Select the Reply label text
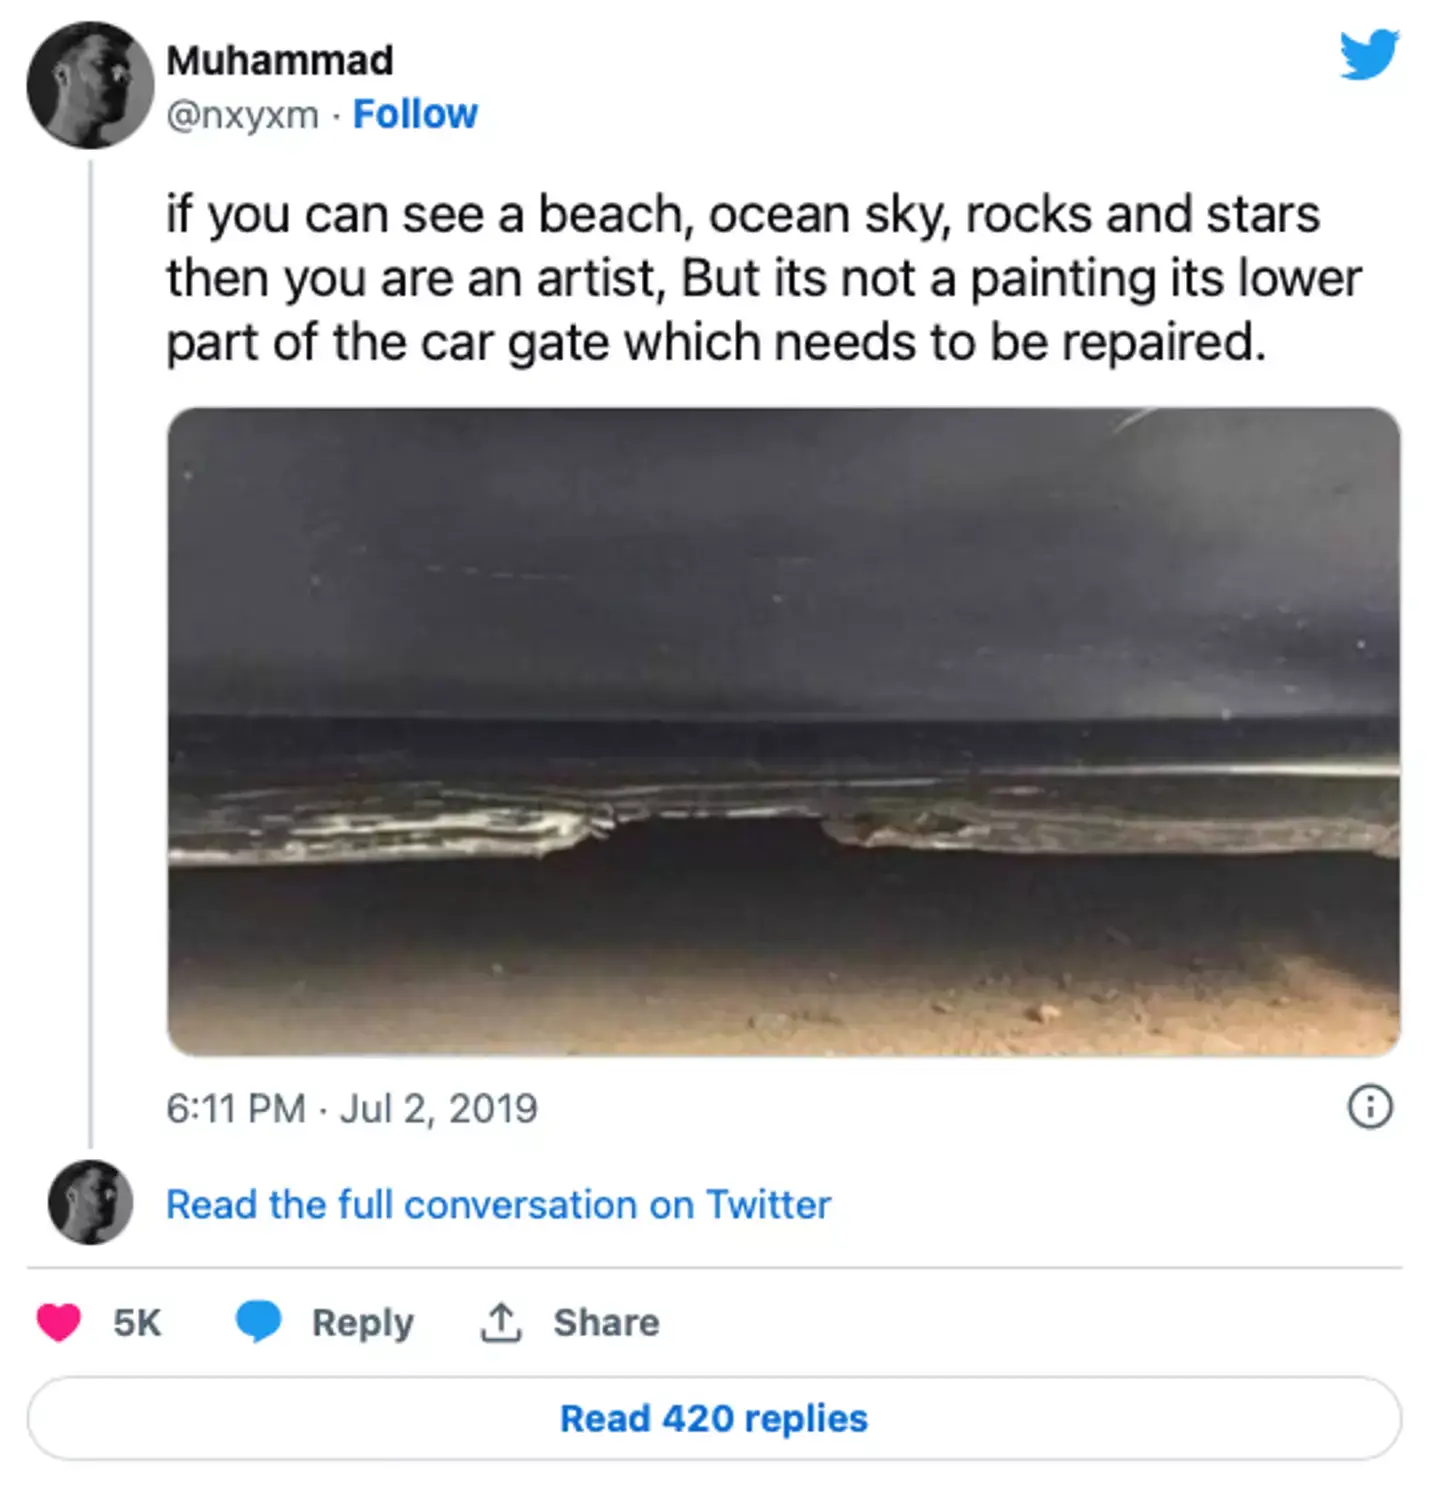Screen dimensions: 1440x1493 (363, 1322)
